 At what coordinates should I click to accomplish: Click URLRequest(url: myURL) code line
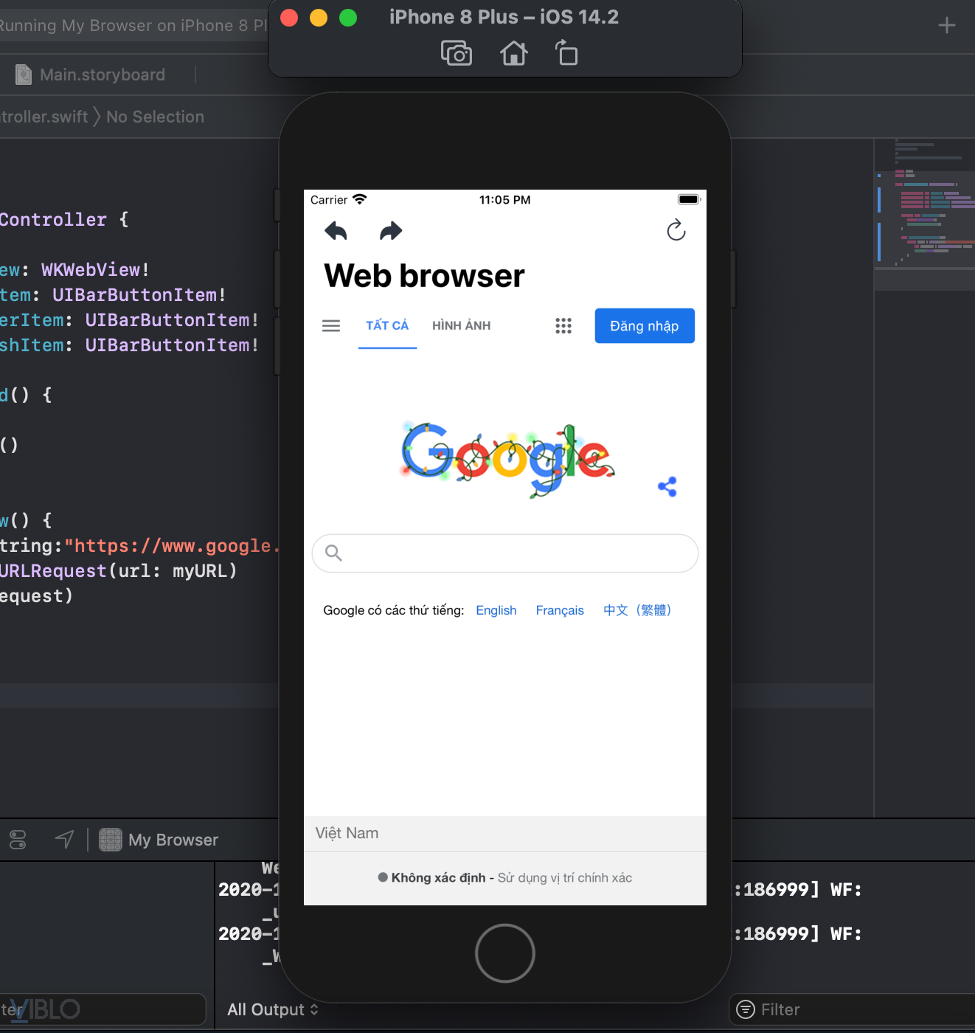point(118,571)
